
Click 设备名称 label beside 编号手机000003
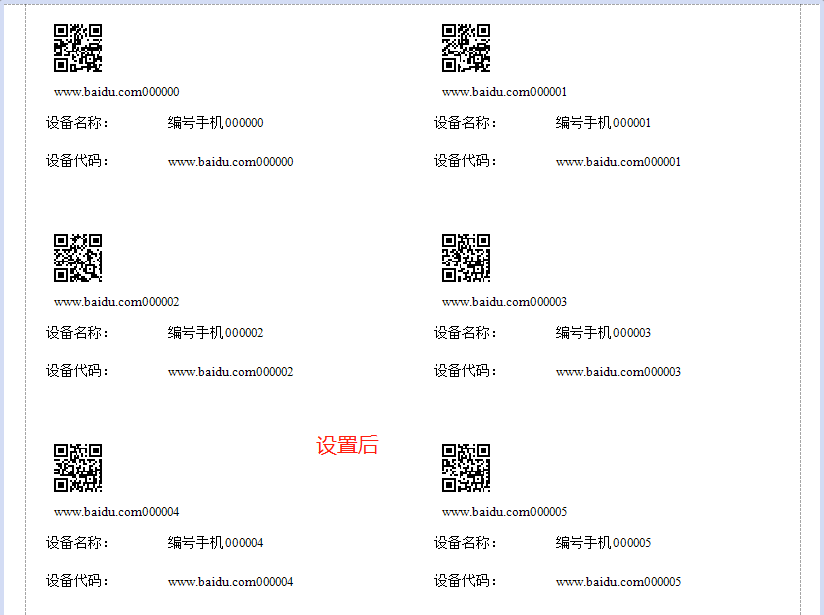(465, 332)
